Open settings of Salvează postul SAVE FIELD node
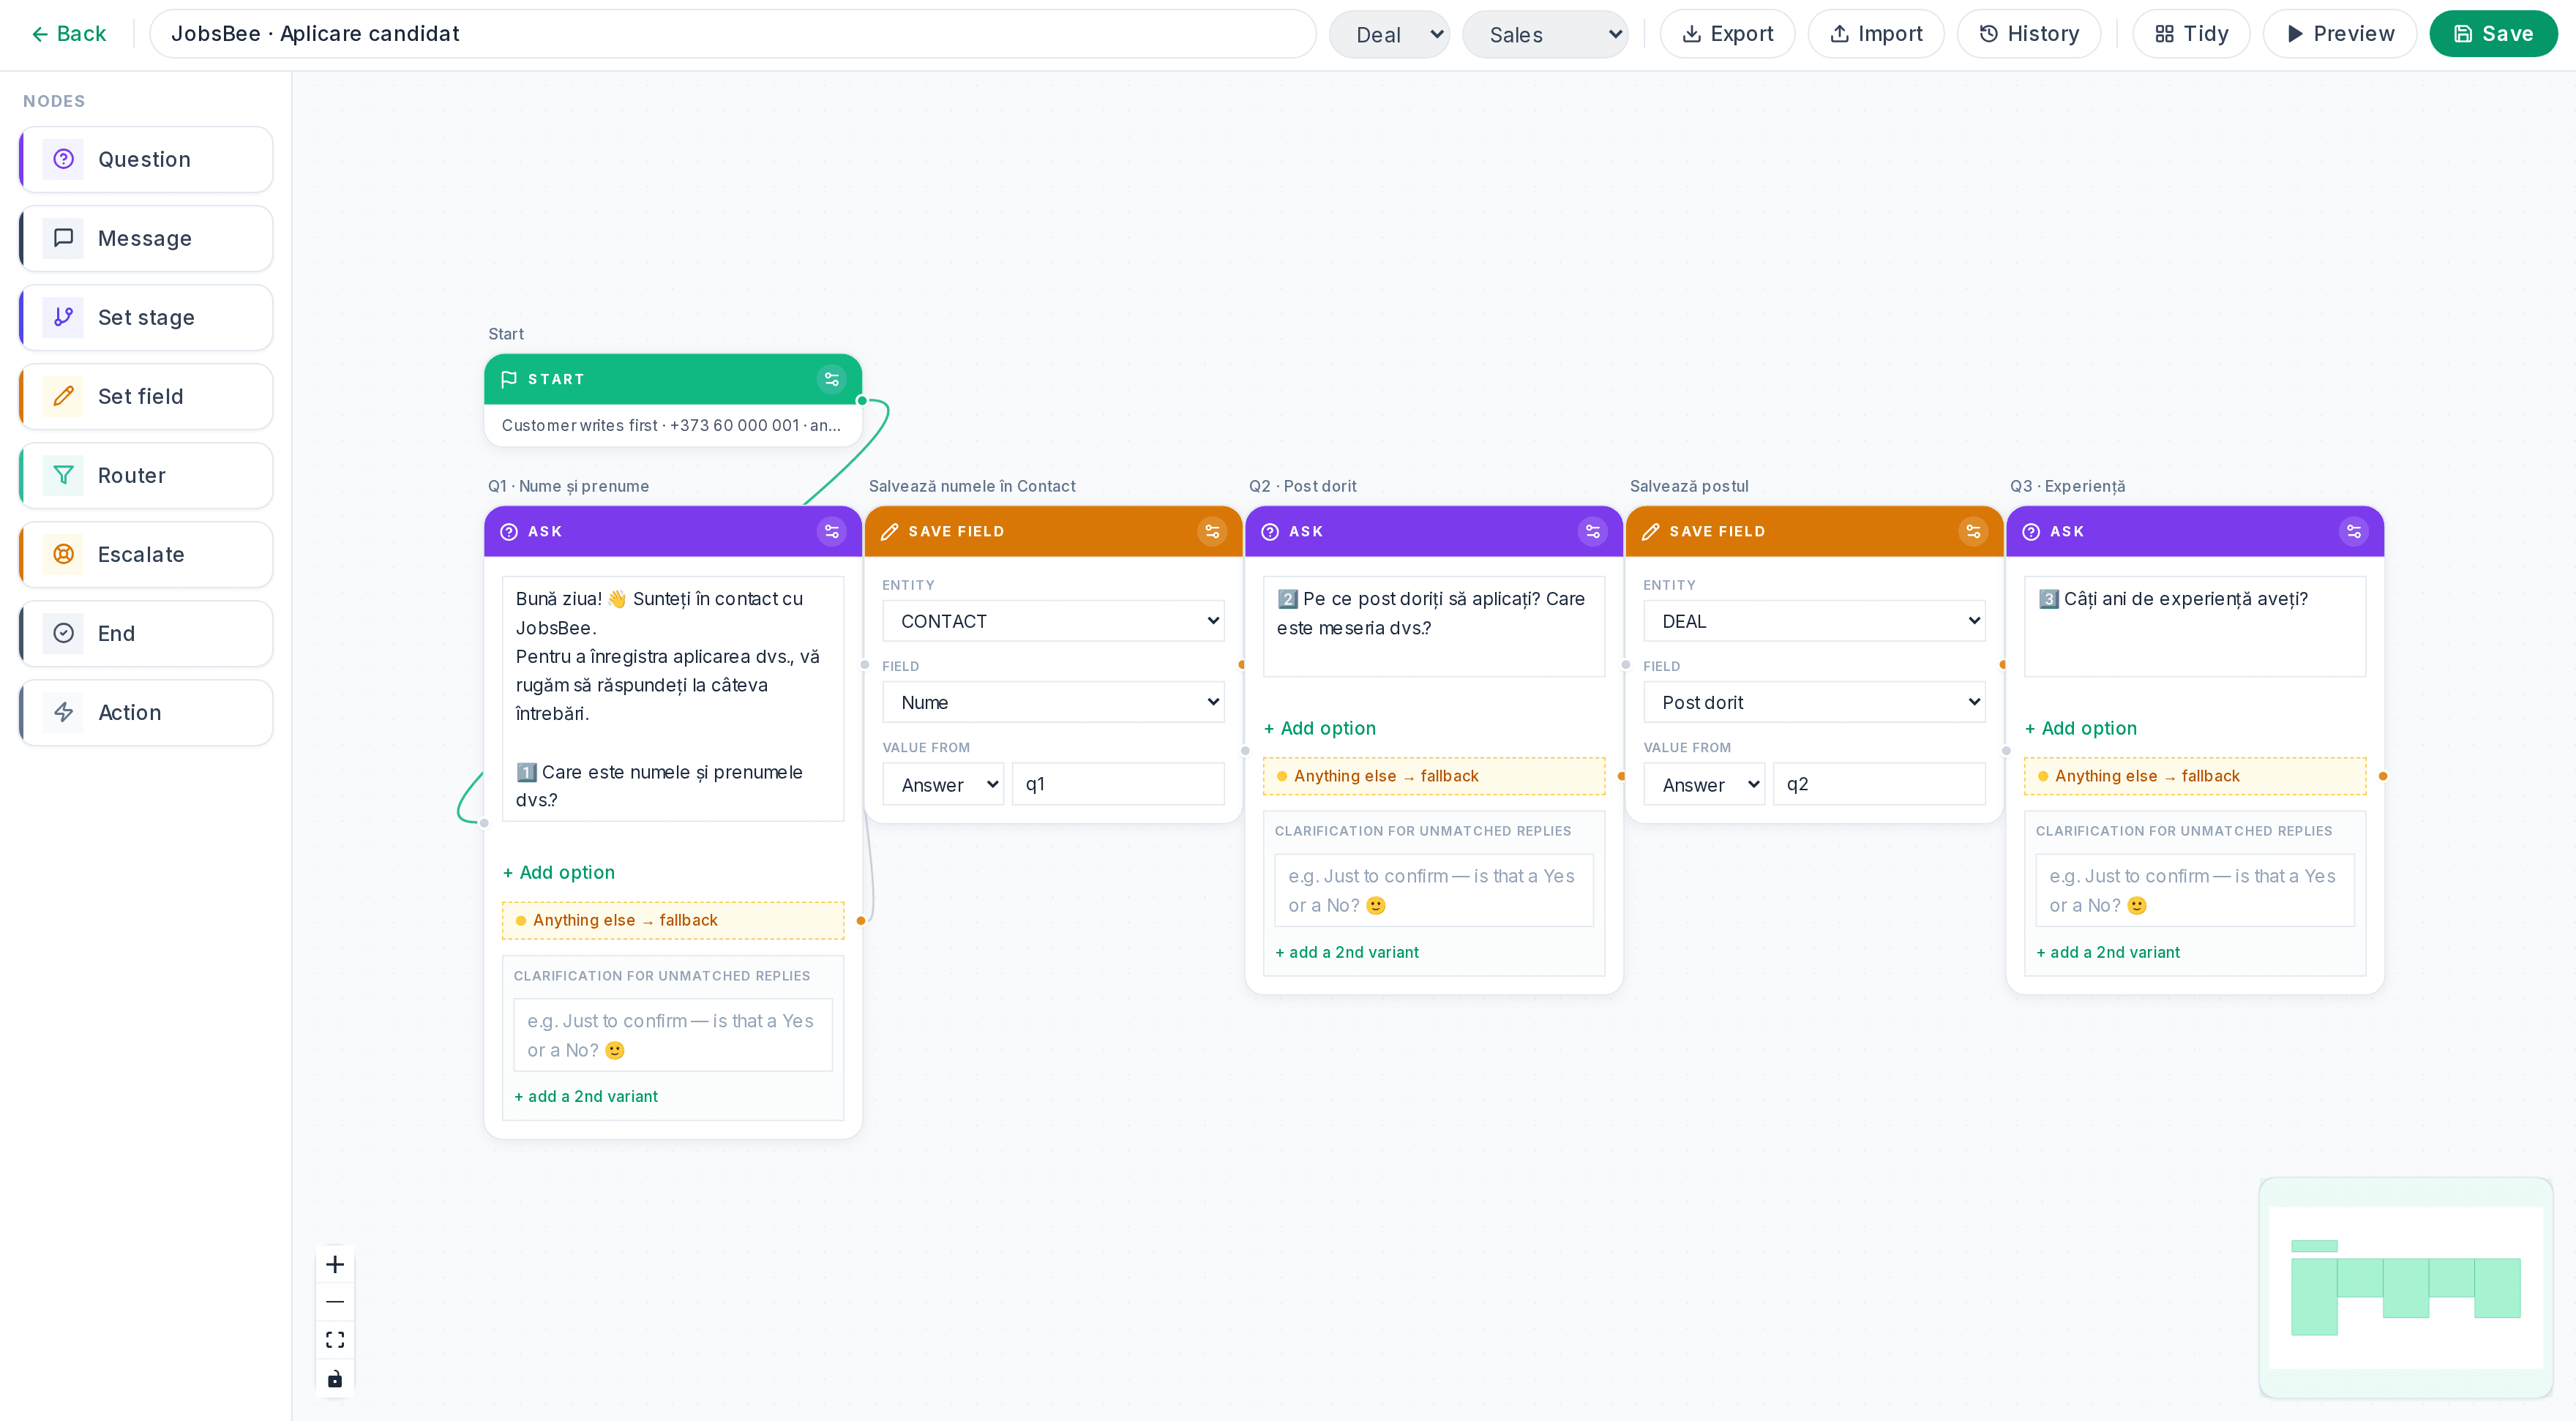The image size is (2576, 1421). point(1973,531)
